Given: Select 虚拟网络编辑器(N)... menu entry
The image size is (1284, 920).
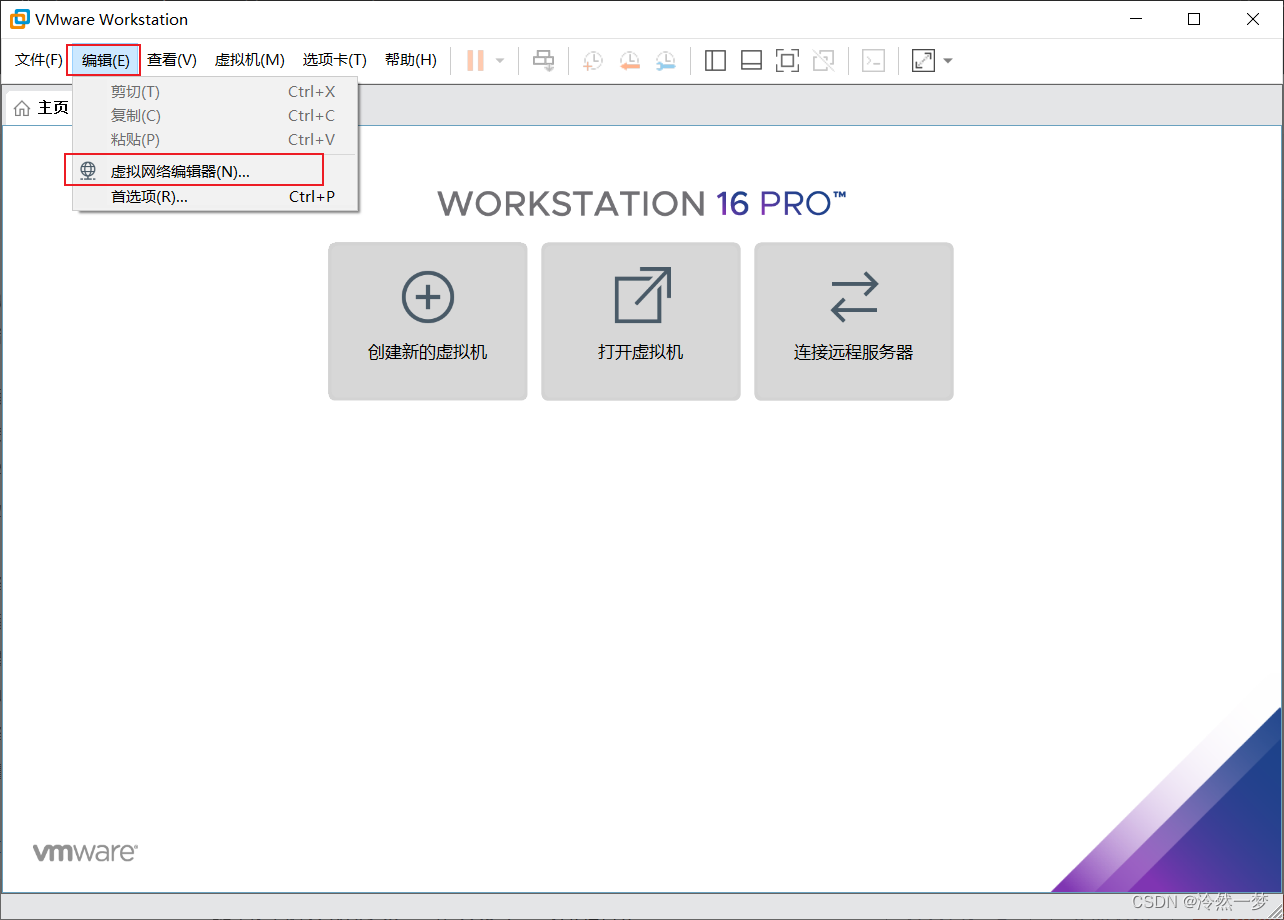Looking at the screenshot, I should coord(215,171).
